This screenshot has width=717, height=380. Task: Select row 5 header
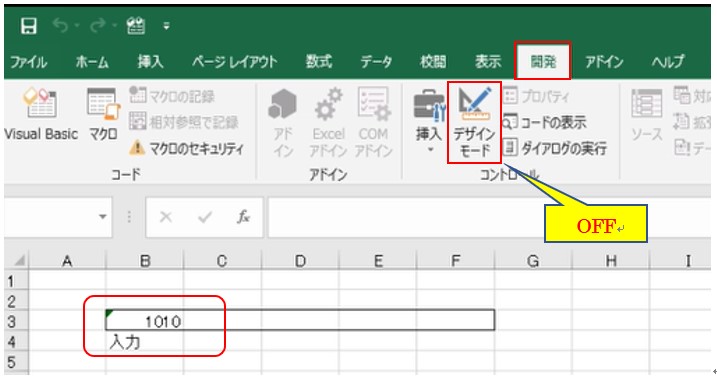pyautogui.click(x=16, y=362)
